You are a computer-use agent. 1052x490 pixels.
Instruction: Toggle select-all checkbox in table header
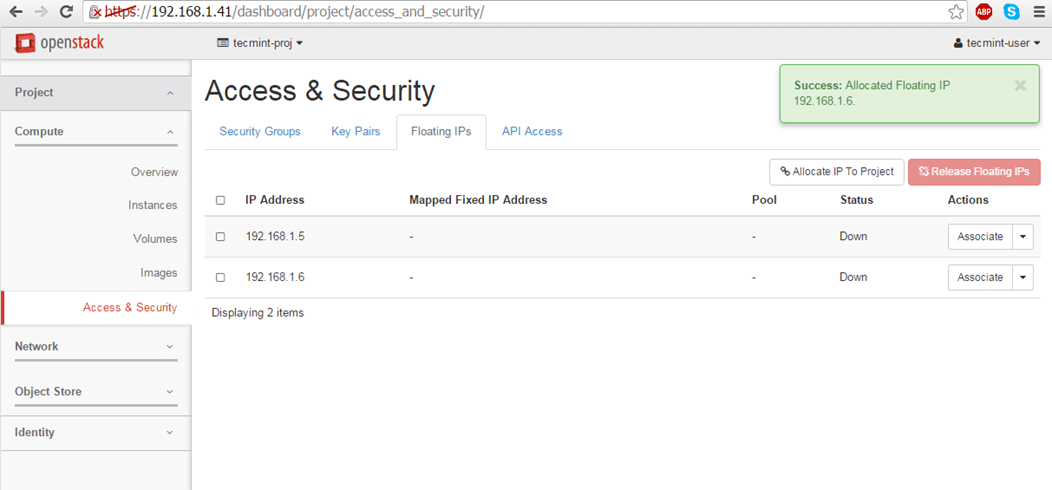(x=220, y=200)
